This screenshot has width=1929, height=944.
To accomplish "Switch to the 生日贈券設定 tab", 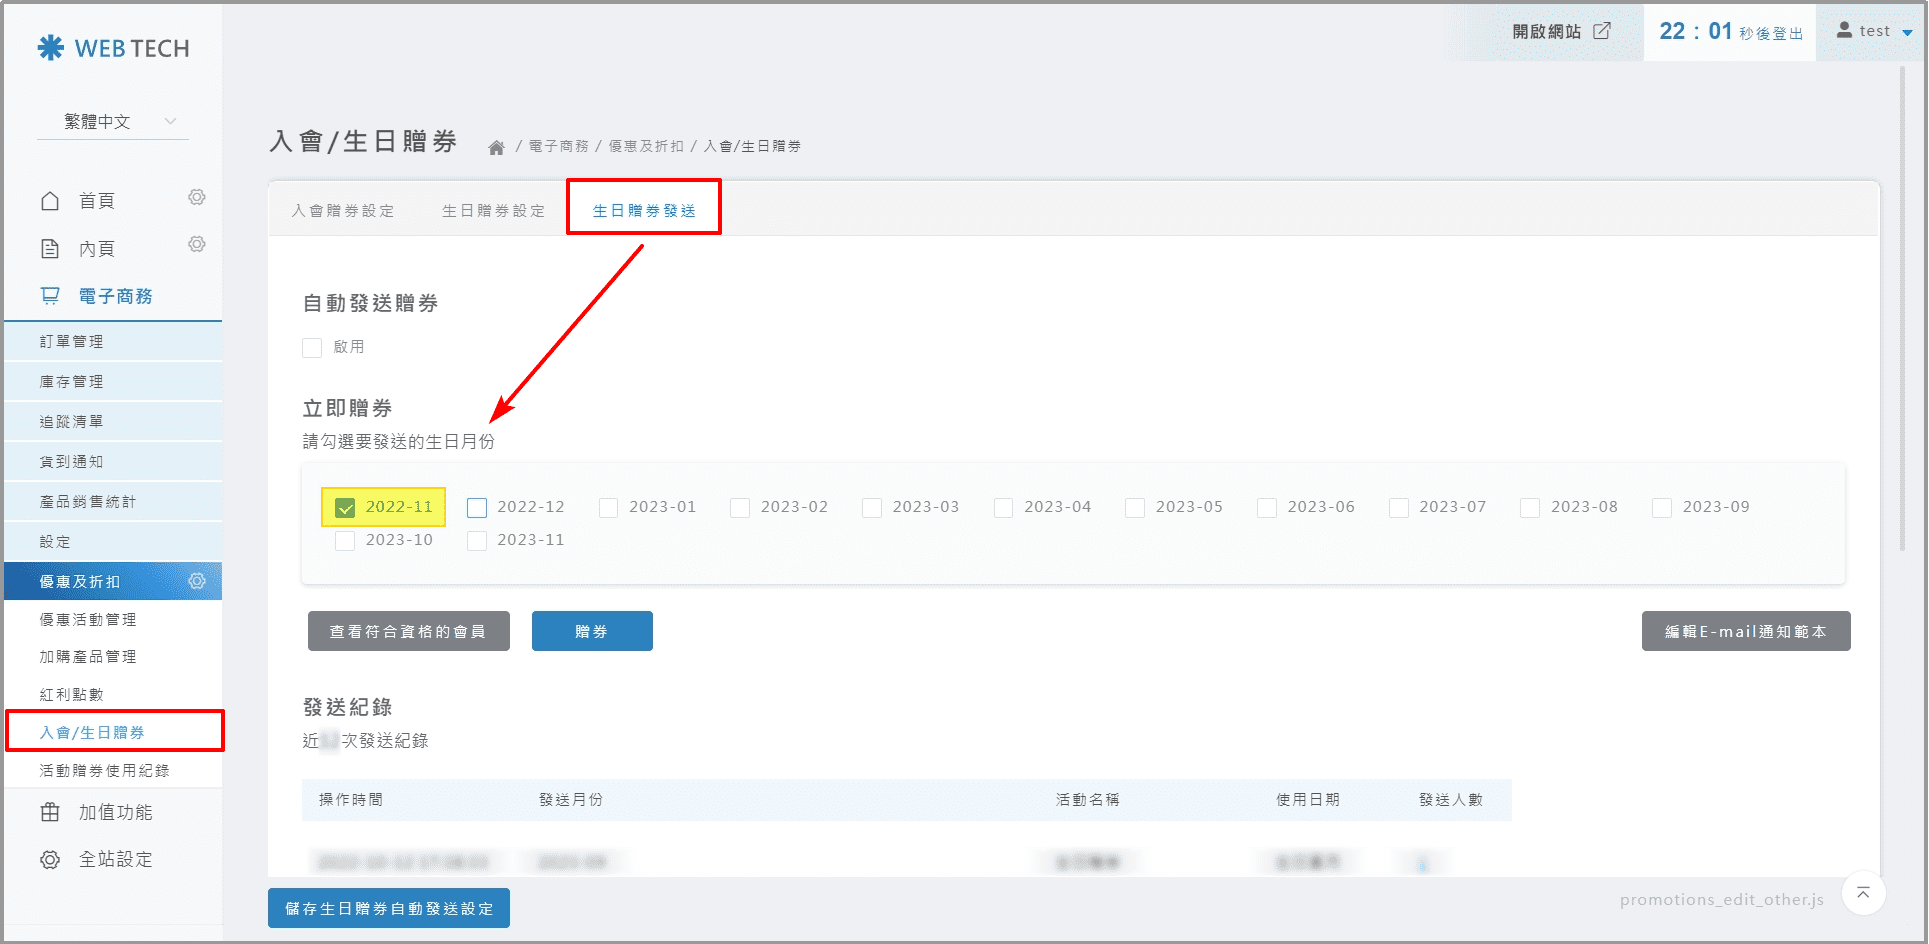I will 494,211.
